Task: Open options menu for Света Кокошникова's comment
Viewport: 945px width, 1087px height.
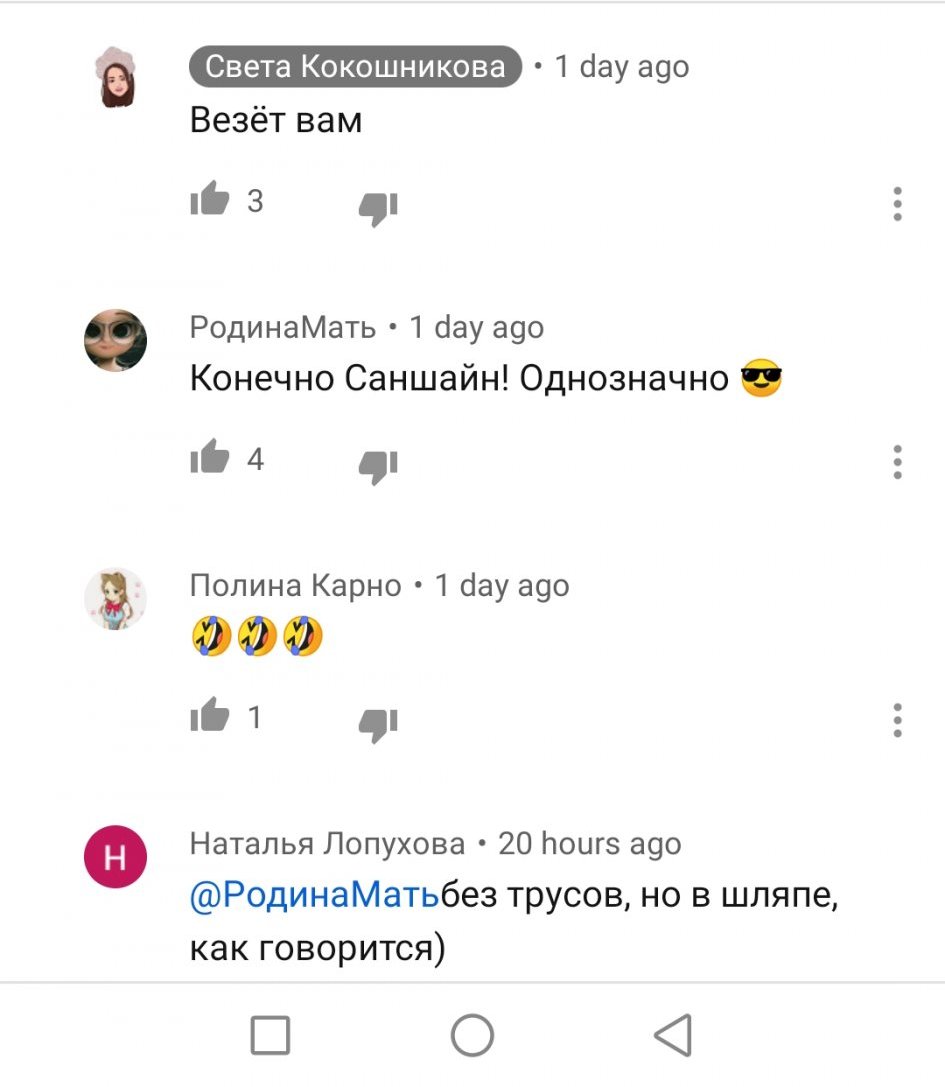Action: click(x=897, y=204)
